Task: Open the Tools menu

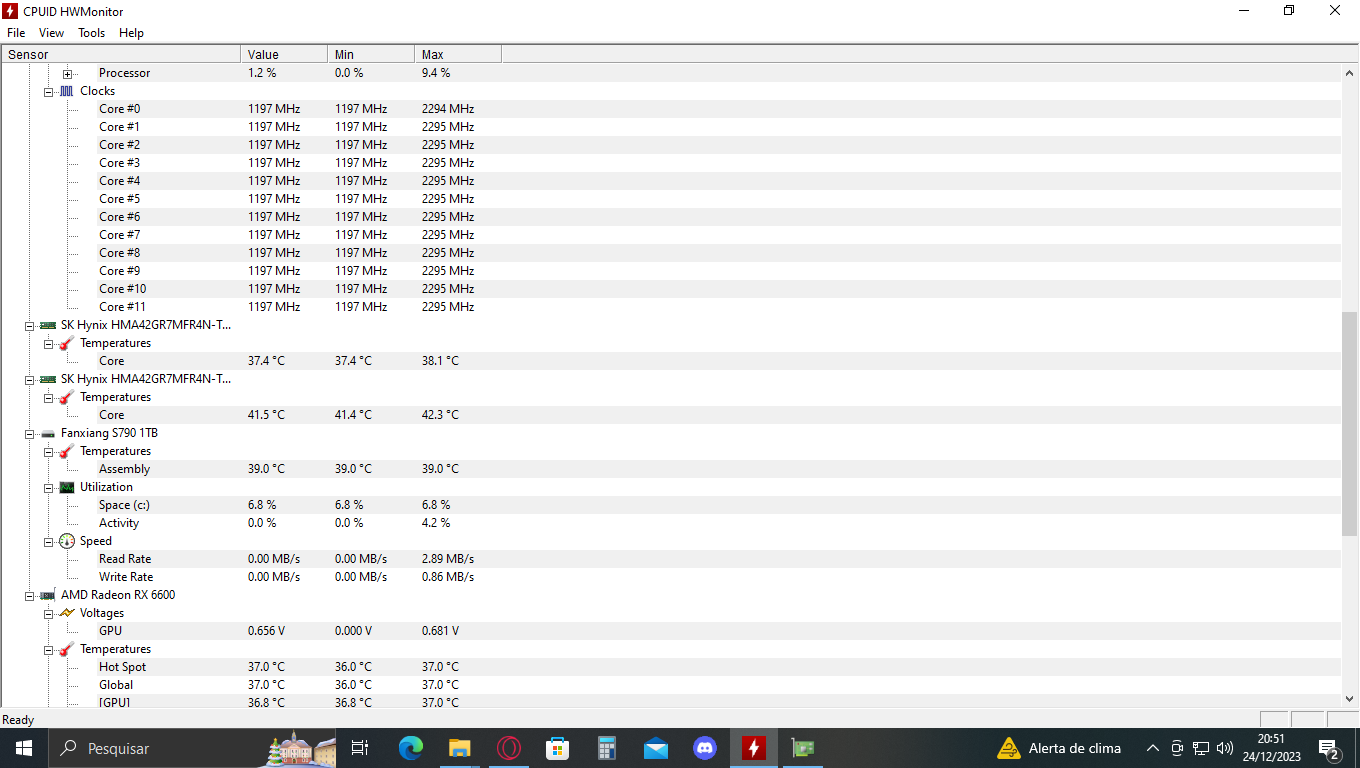Action: tap(91, 33)
